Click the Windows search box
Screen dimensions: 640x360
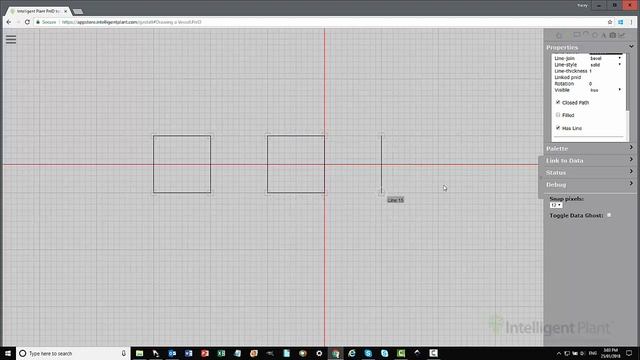click(x=73, y=353)
